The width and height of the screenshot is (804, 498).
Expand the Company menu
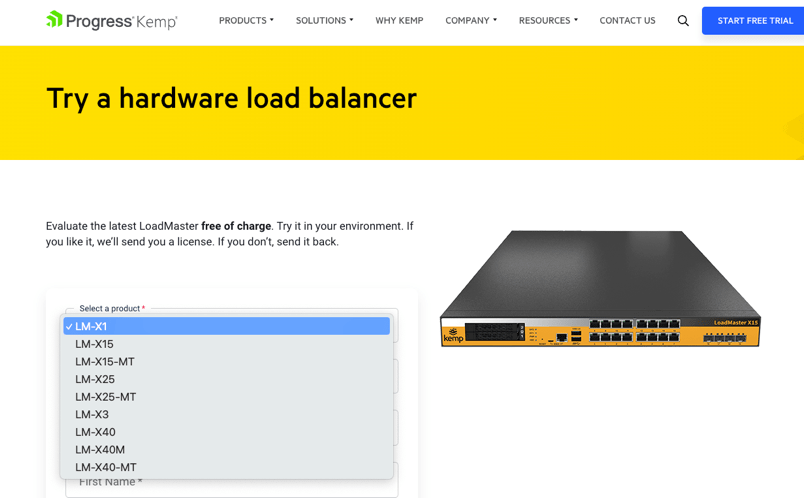(x=471, y=21)
